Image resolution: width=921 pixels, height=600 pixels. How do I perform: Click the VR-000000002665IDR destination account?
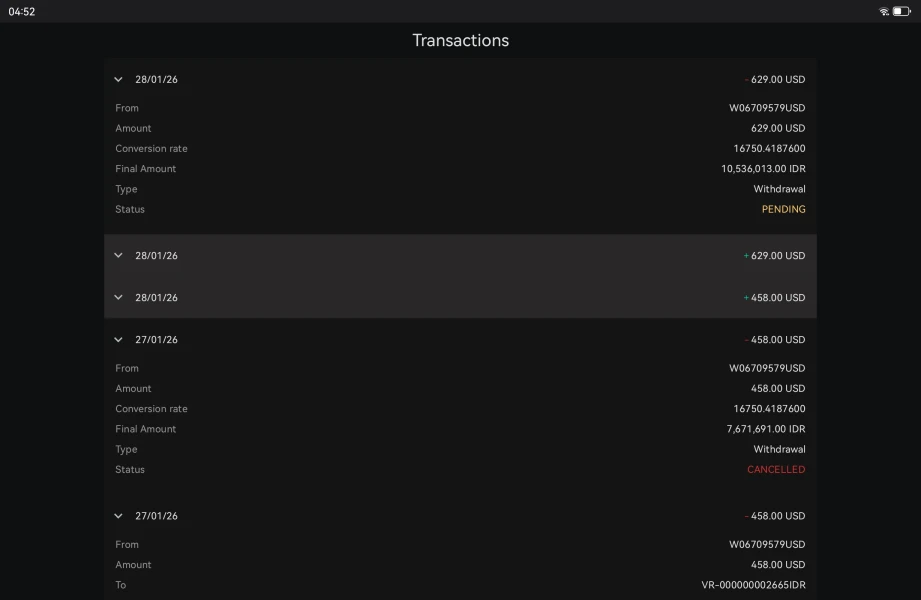(753, 585)
